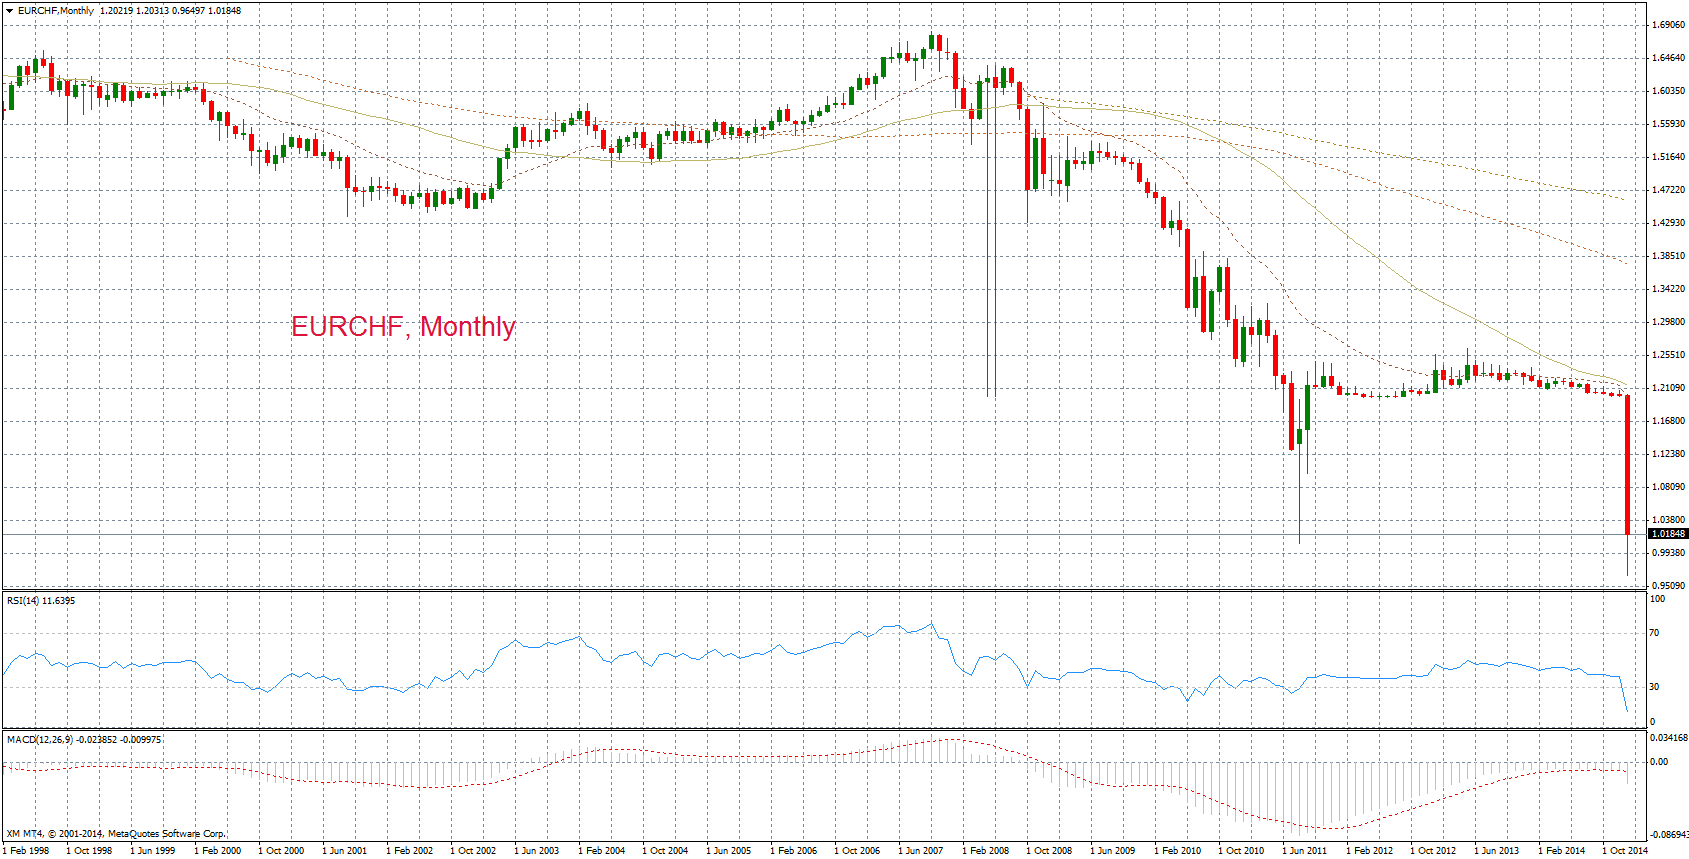Click the 1.21090 price axis label
1689x859 pixels.
[1668, 387]
